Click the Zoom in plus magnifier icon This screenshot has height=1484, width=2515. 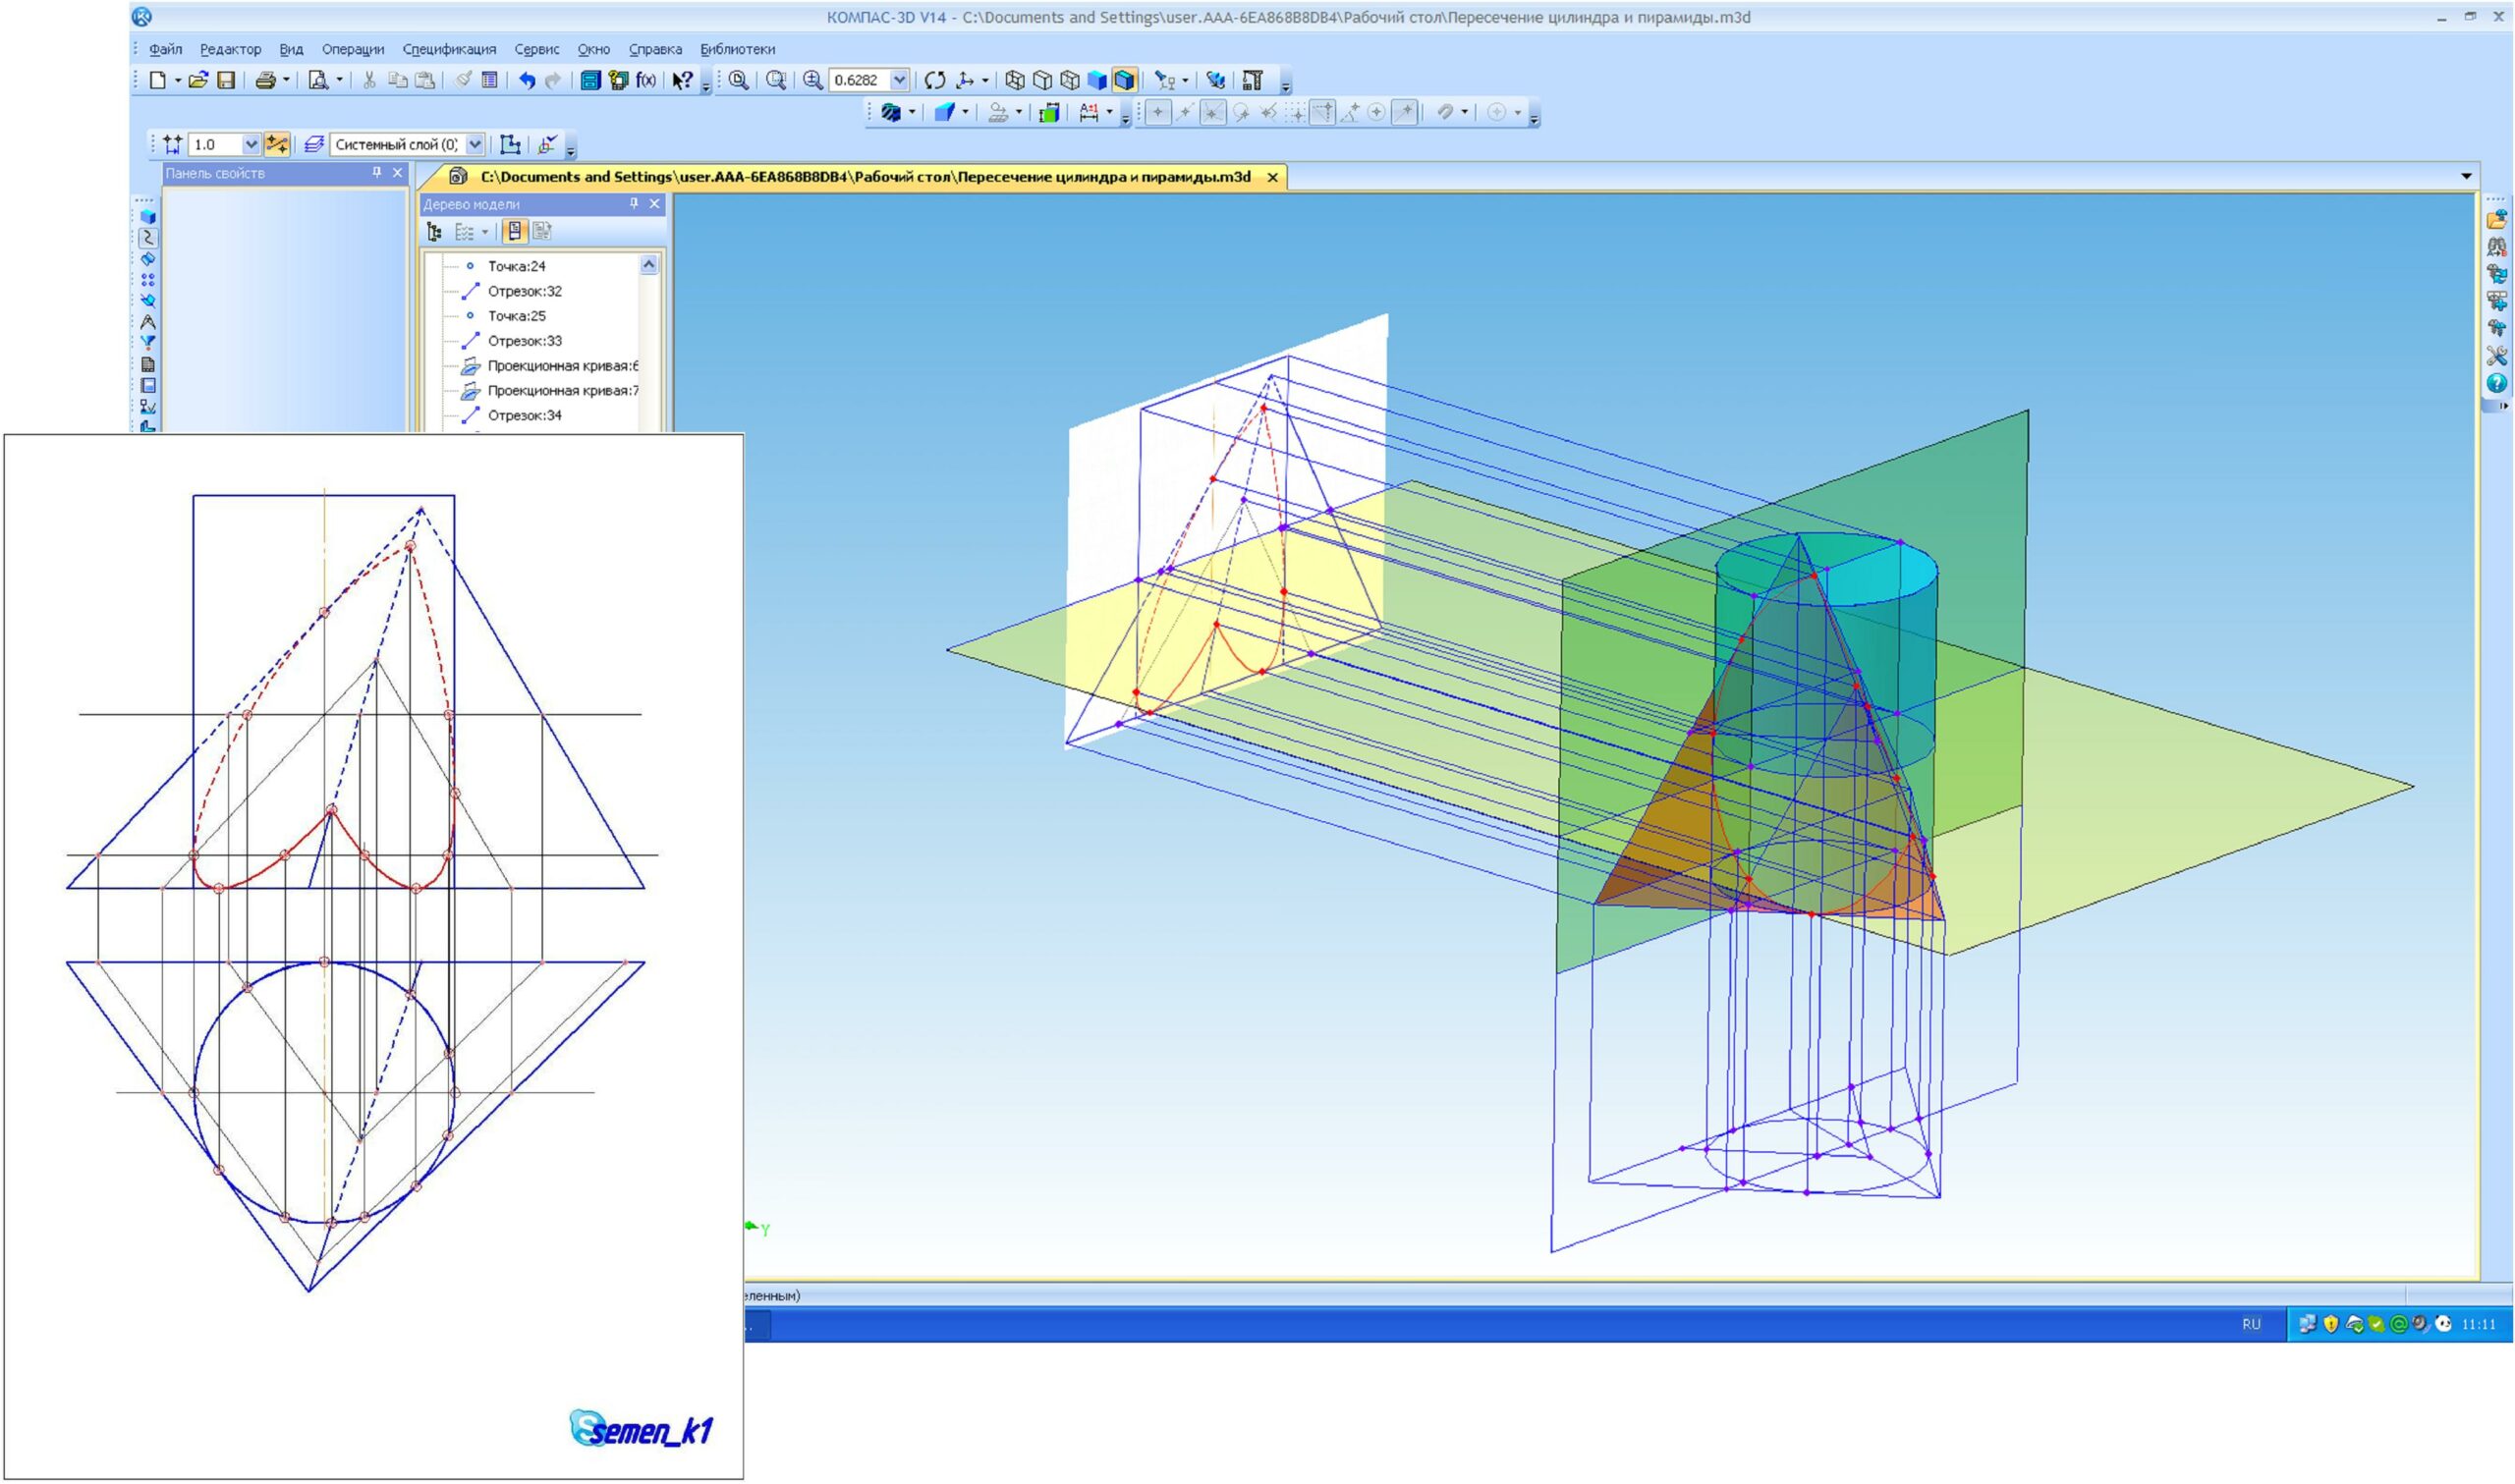tap(813, 80)
